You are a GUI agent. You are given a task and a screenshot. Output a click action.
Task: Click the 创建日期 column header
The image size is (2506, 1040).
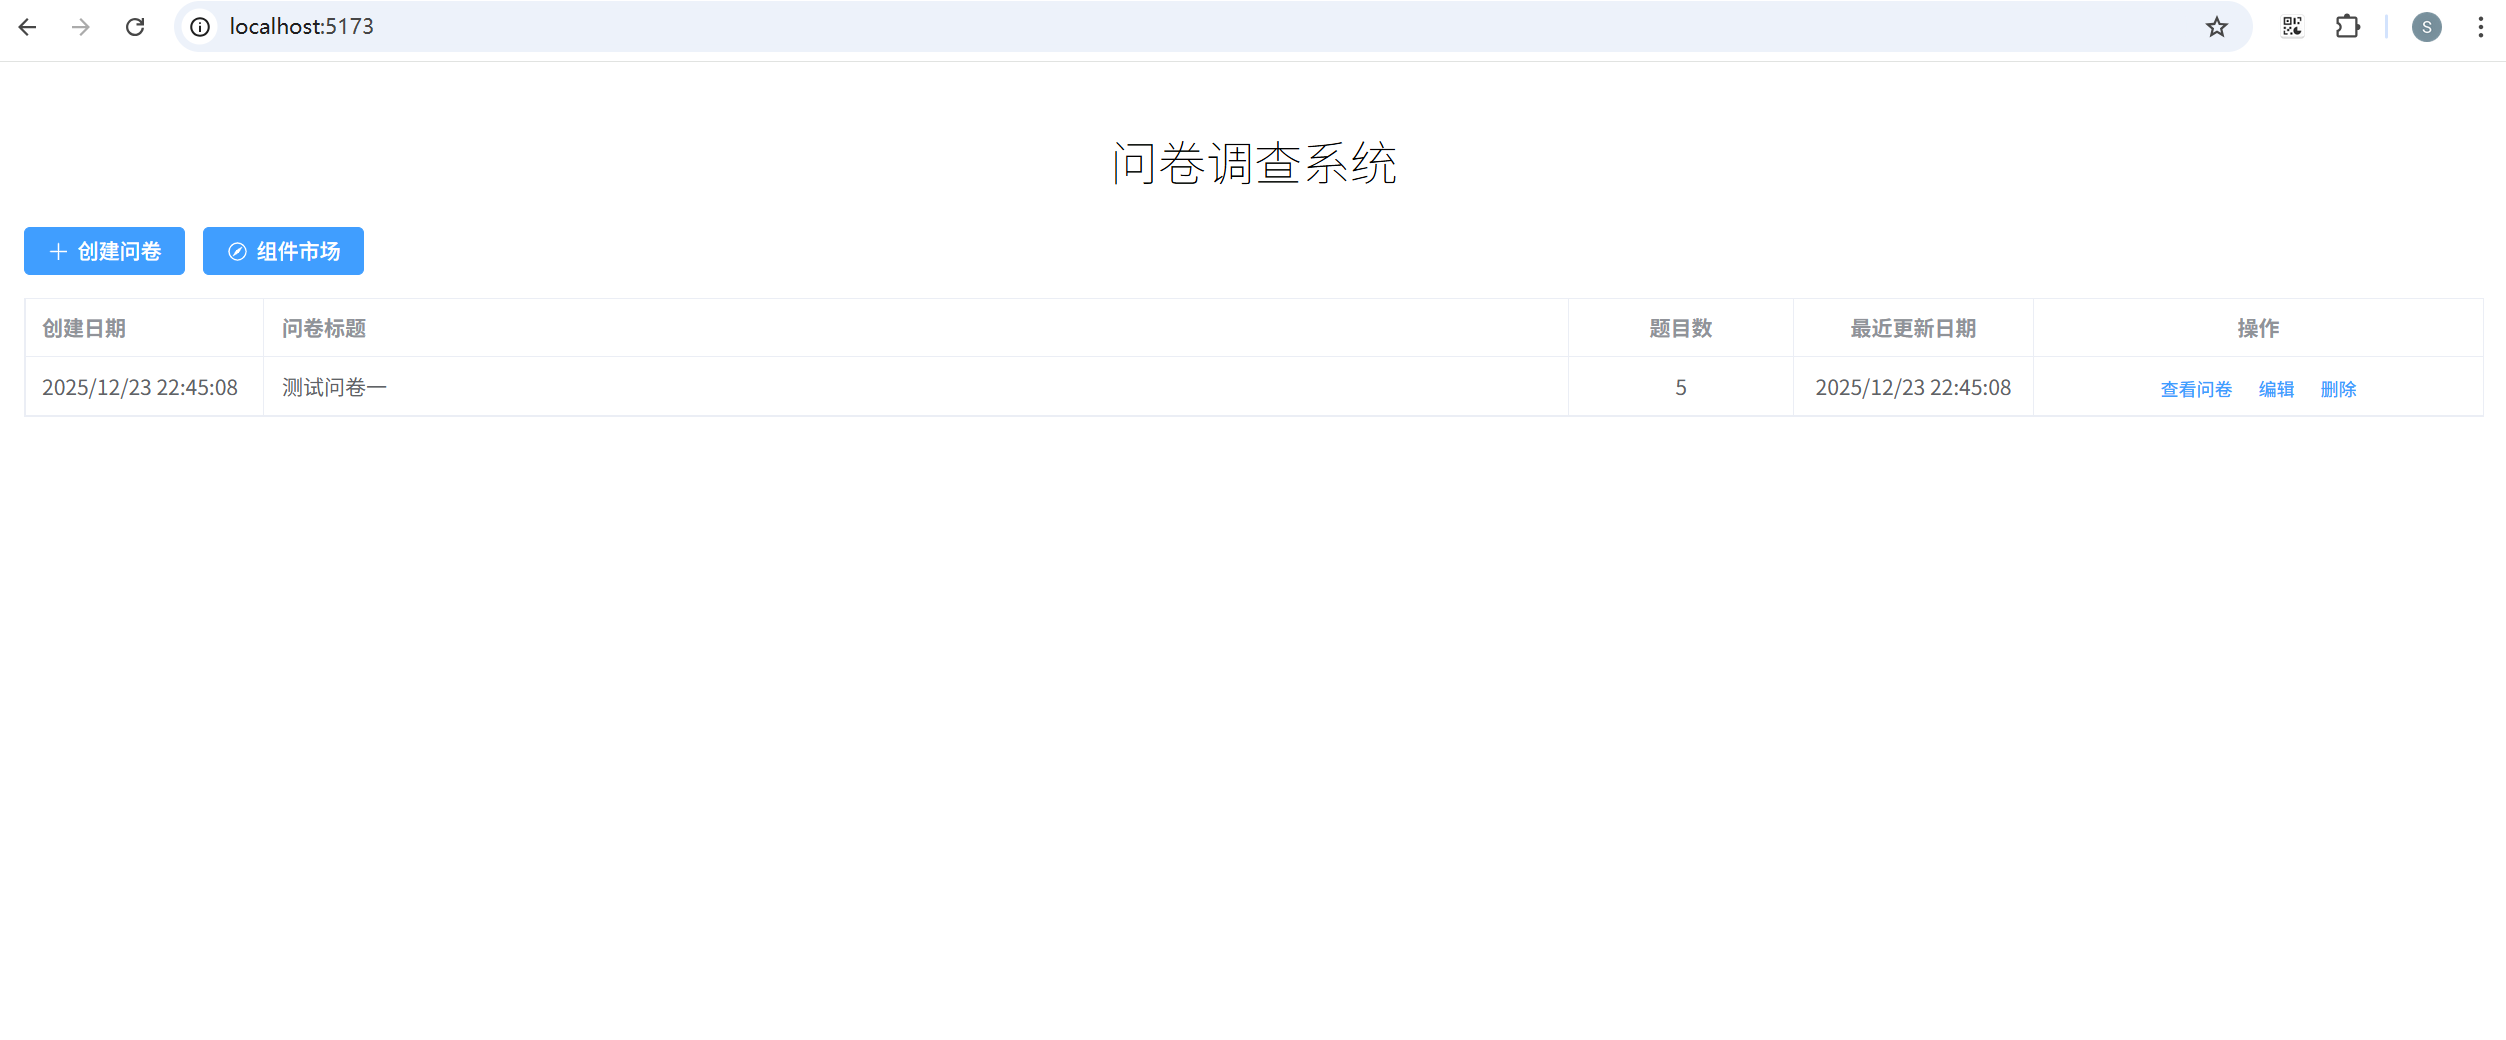click(84, 328)
